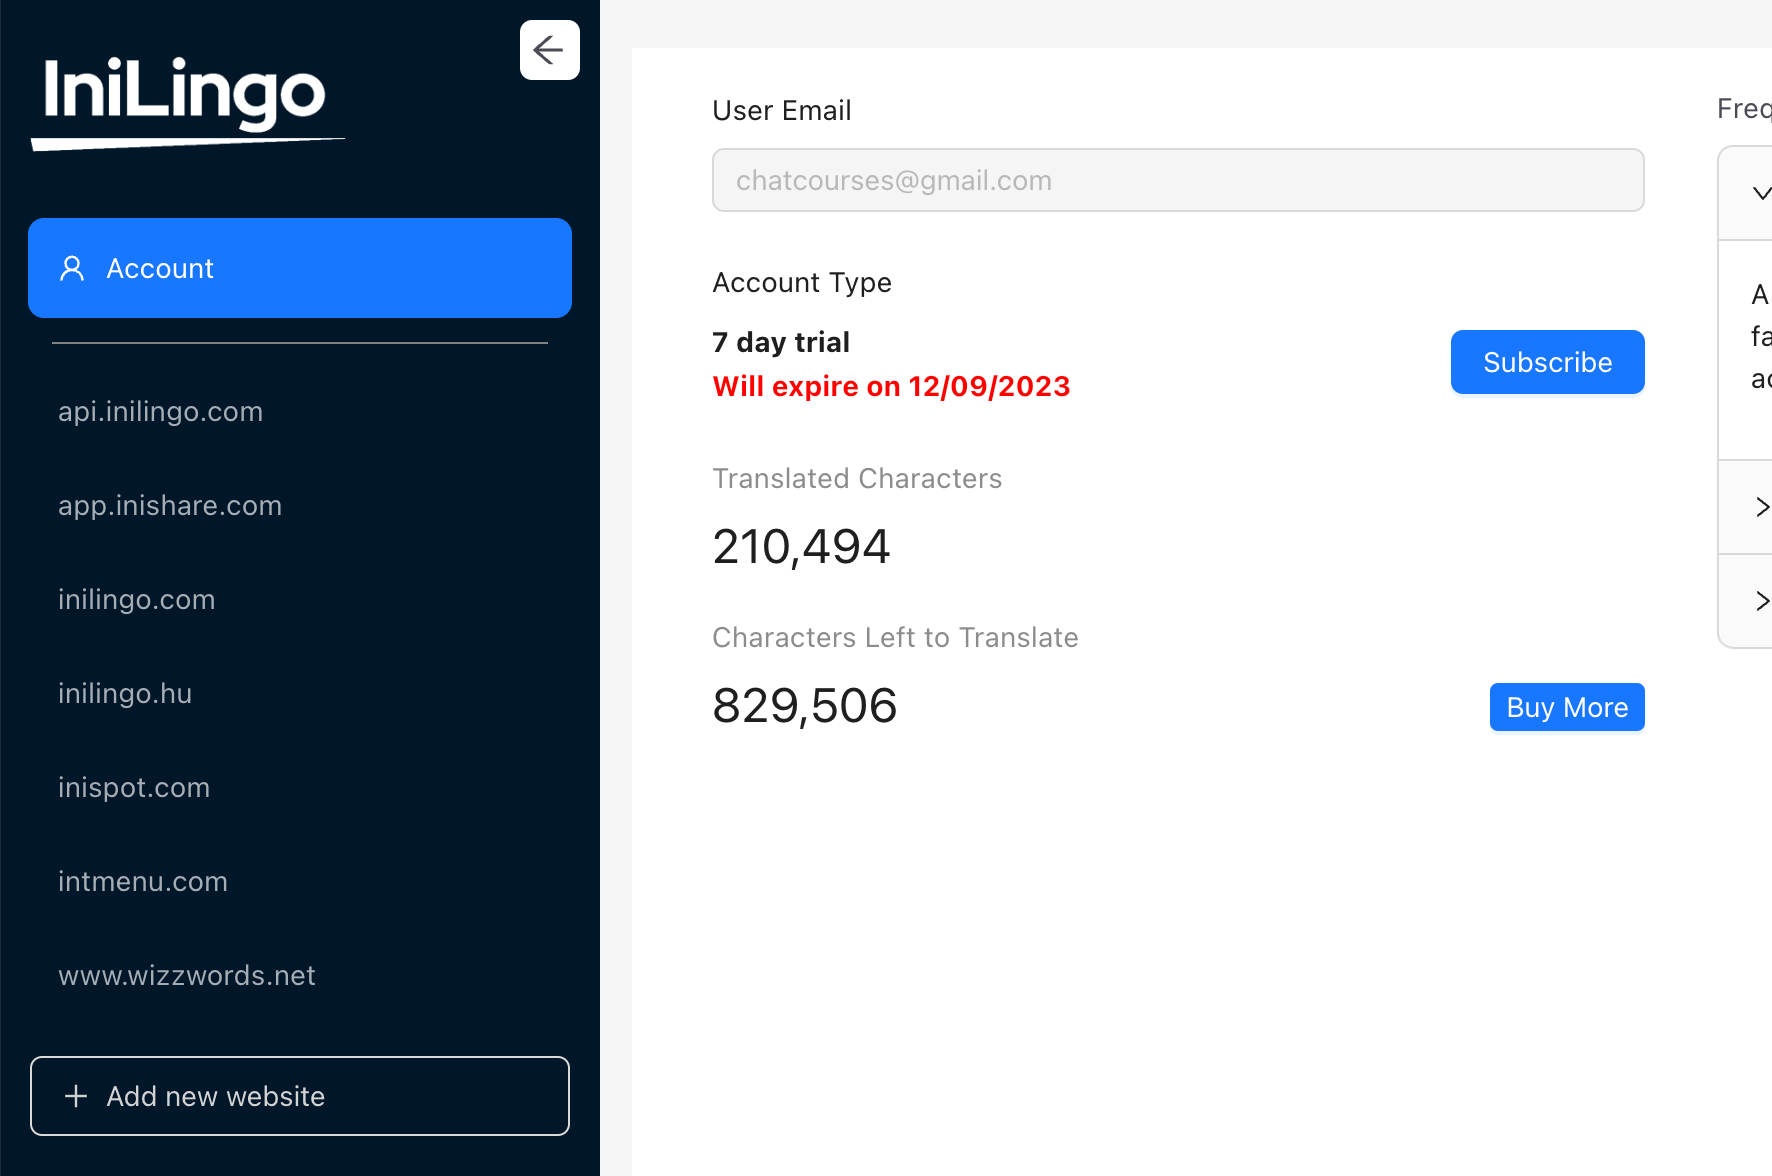Click the 'Characters Left to Translate' label

click(x=895, y=638)
